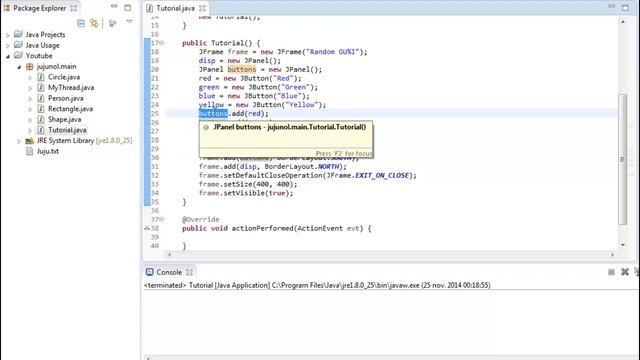Click the Circle.java file icon
This screenshot has width=640, height=360.
[x=41, y=77]
